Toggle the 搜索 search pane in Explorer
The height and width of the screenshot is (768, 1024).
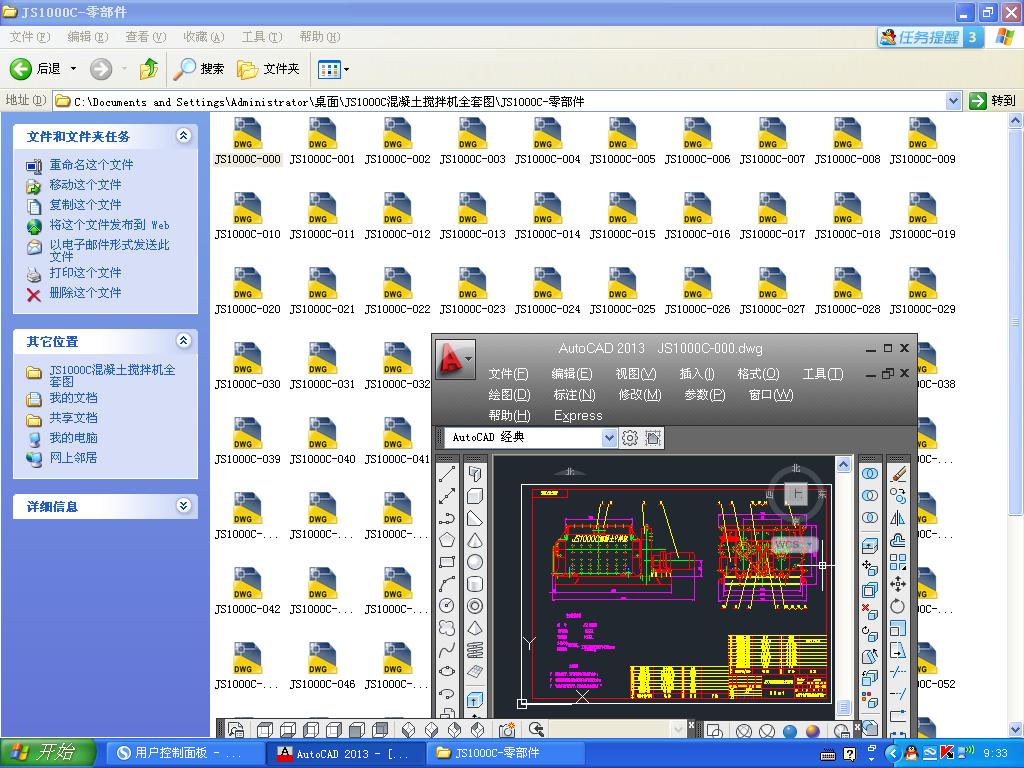(199, 69)
